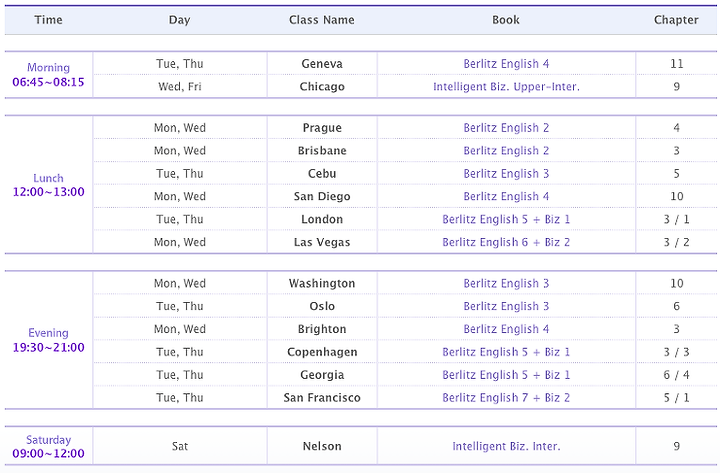Click Washington's Berlitz English 3 link
The height and width of the screenshot is (473, 720).
[506, 283]
